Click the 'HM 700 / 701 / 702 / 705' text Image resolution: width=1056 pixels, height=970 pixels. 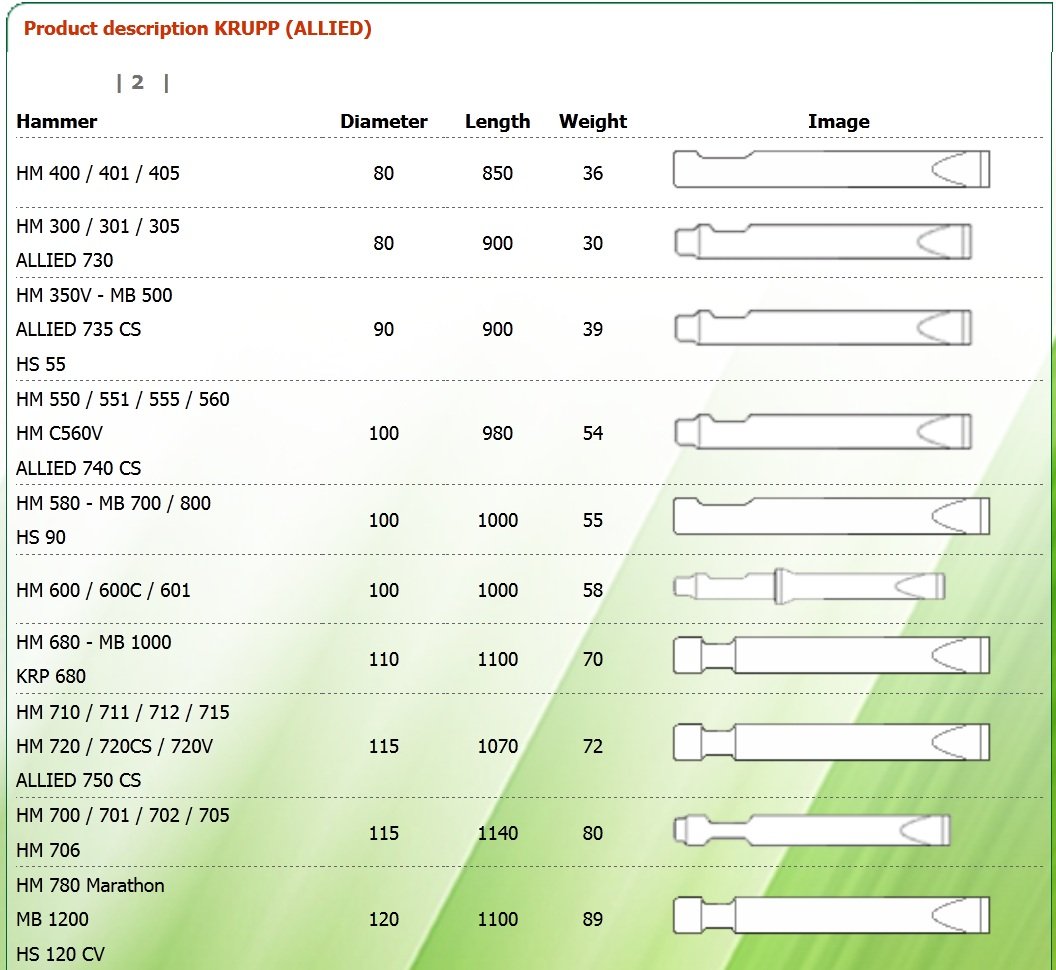point(123,815)
